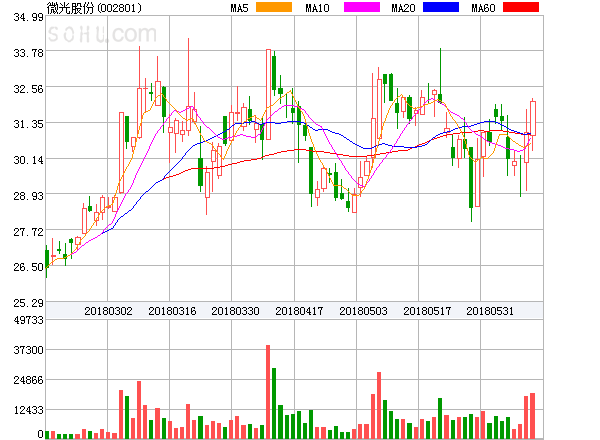Viewport: 600px width, 440px height.
Task: Click the 31.35 price axis label
Action: pos(28,124)
